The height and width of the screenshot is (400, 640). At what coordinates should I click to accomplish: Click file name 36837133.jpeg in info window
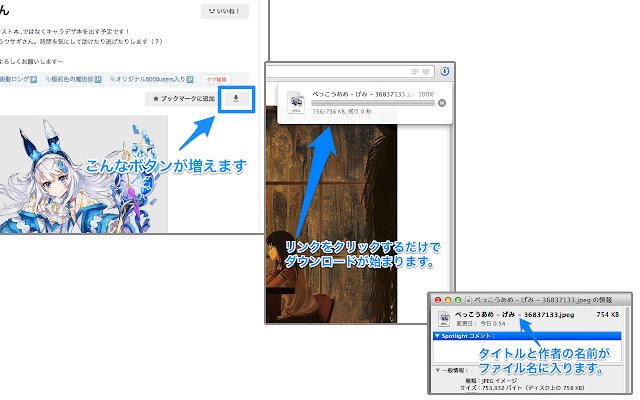coord(514,315)
